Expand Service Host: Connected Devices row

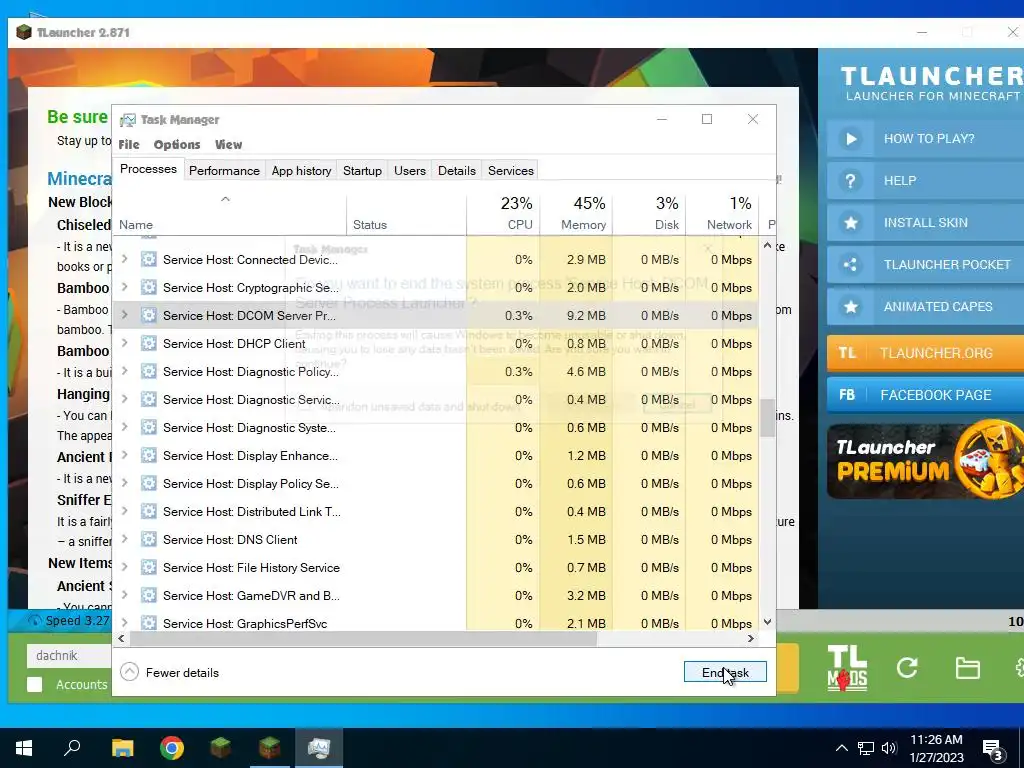(124, 259)
